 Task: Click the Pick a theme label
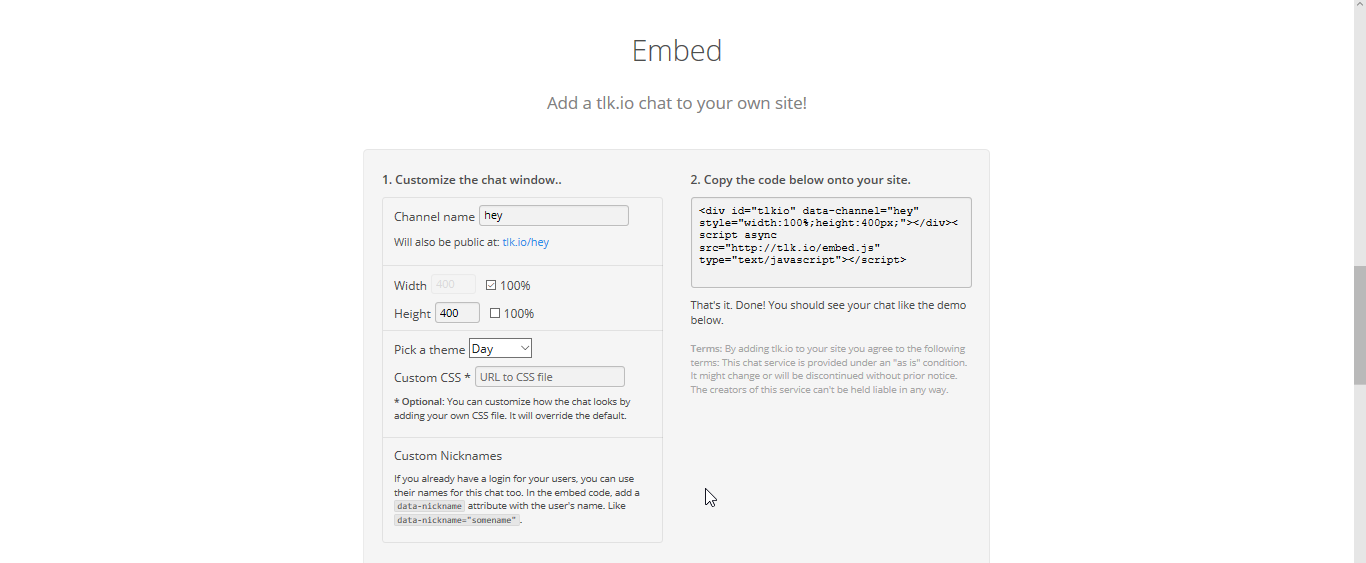[x=429, y=349]
